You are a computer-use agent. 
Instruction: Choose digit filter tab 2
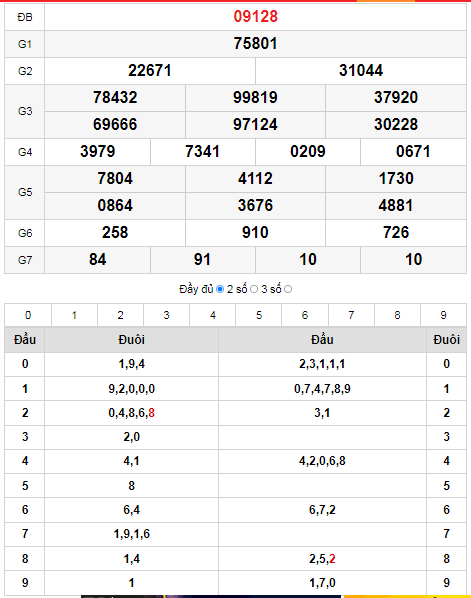click(x=121, y=315)
